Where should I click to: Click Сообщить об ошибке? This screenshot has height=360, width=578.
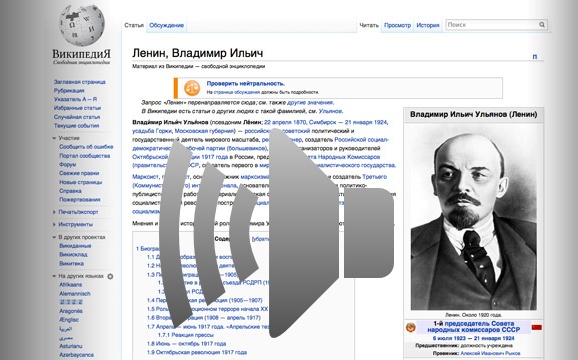click(86, 147)
